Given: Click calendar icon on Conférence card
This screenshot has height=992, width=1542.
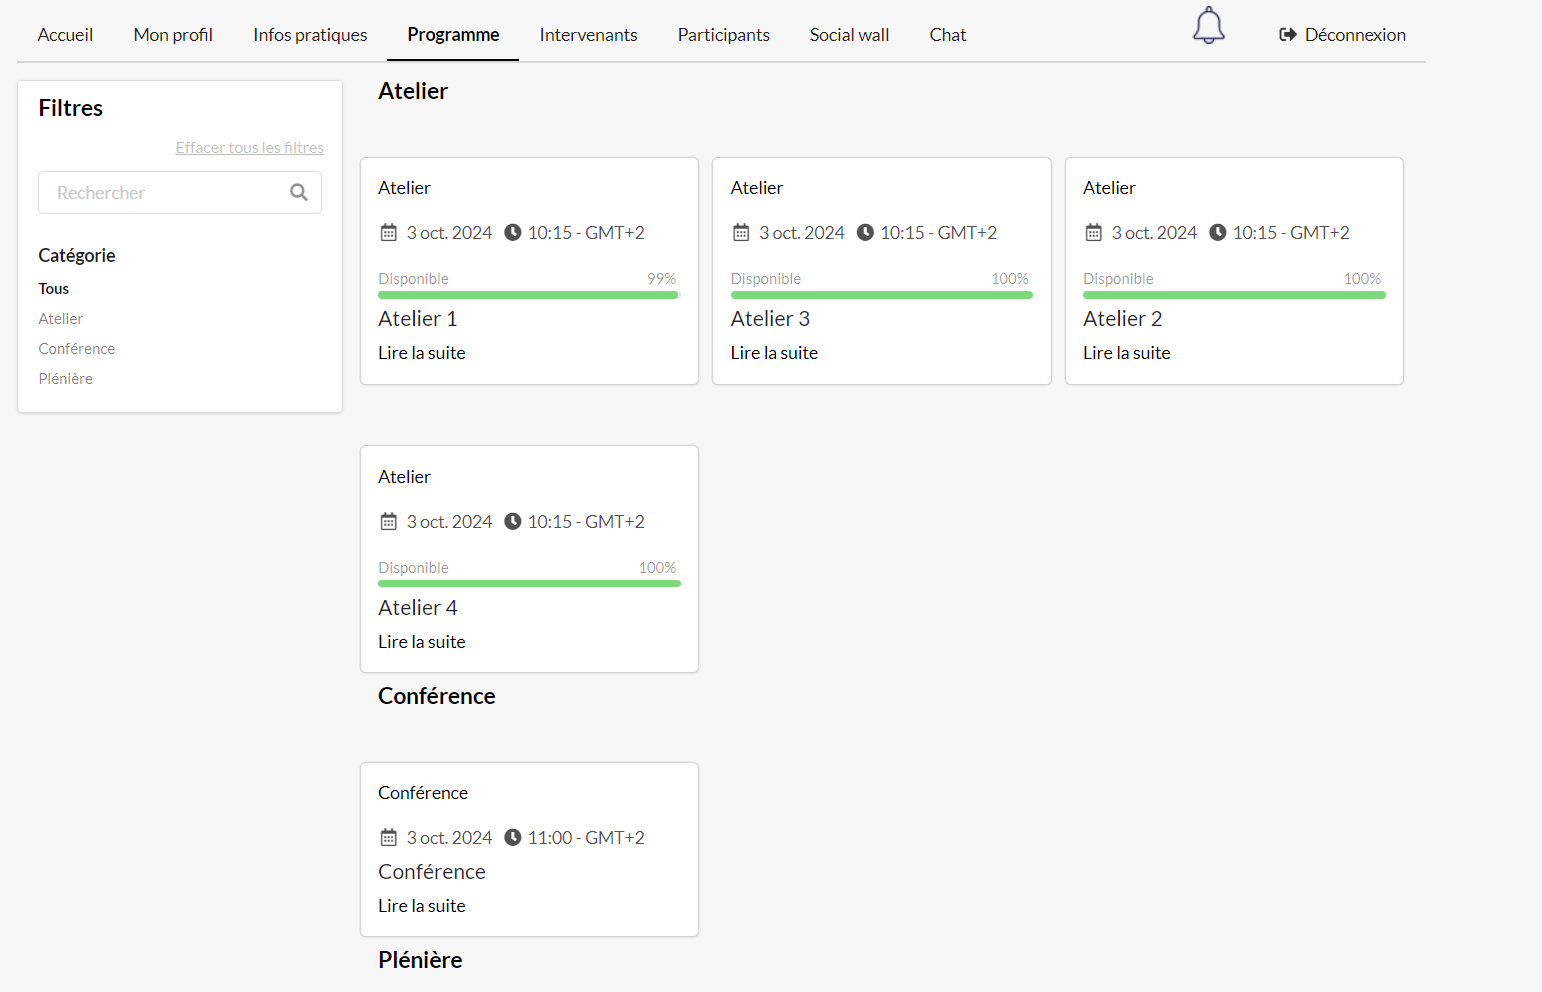Looking at the screenshot, I should click(389, 838).
